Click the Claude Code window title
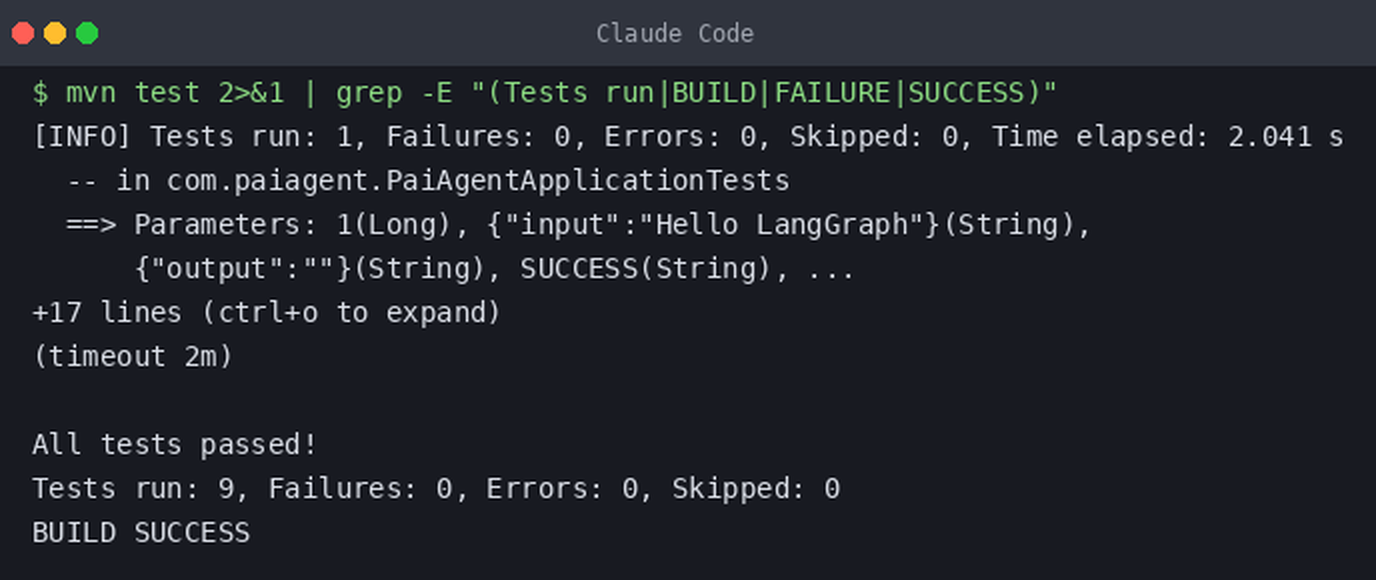The height and width of the screenshot is (580, 1376). pos(675,34)
